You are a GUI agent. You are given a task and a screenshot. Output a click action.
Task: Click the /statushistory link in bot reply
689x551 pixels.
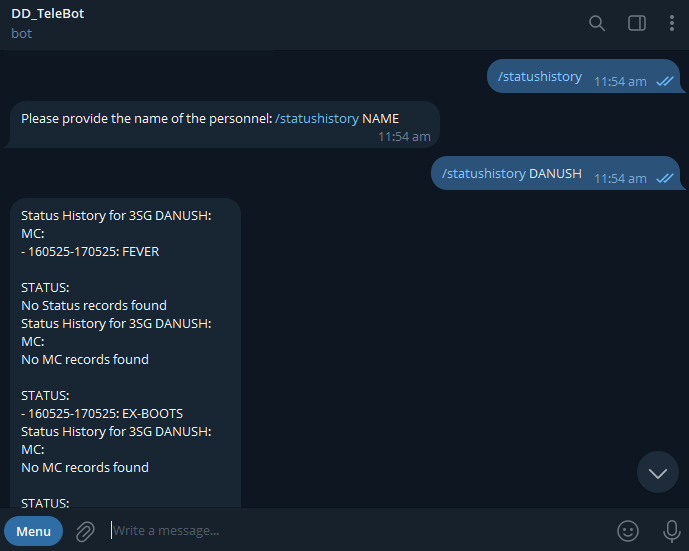click(x=316, y=118)
